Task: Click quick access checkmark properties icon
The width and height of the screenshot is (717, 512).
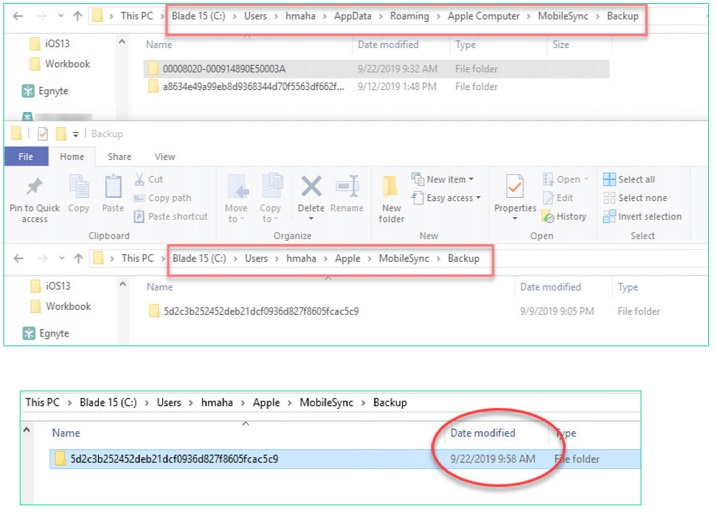Action: click(x=43, y=133)
